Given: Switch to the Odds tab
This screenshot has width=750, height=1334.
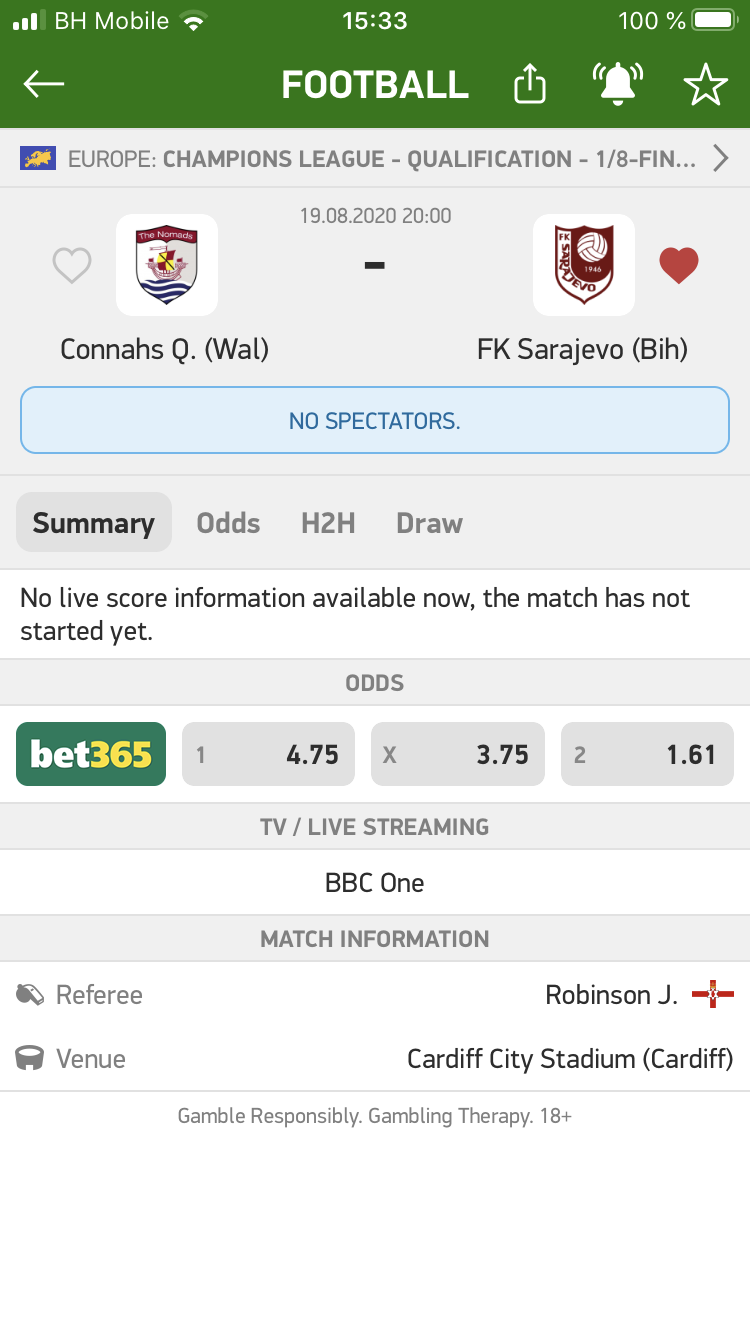Looking at the screenshot, I should [228, 523].
